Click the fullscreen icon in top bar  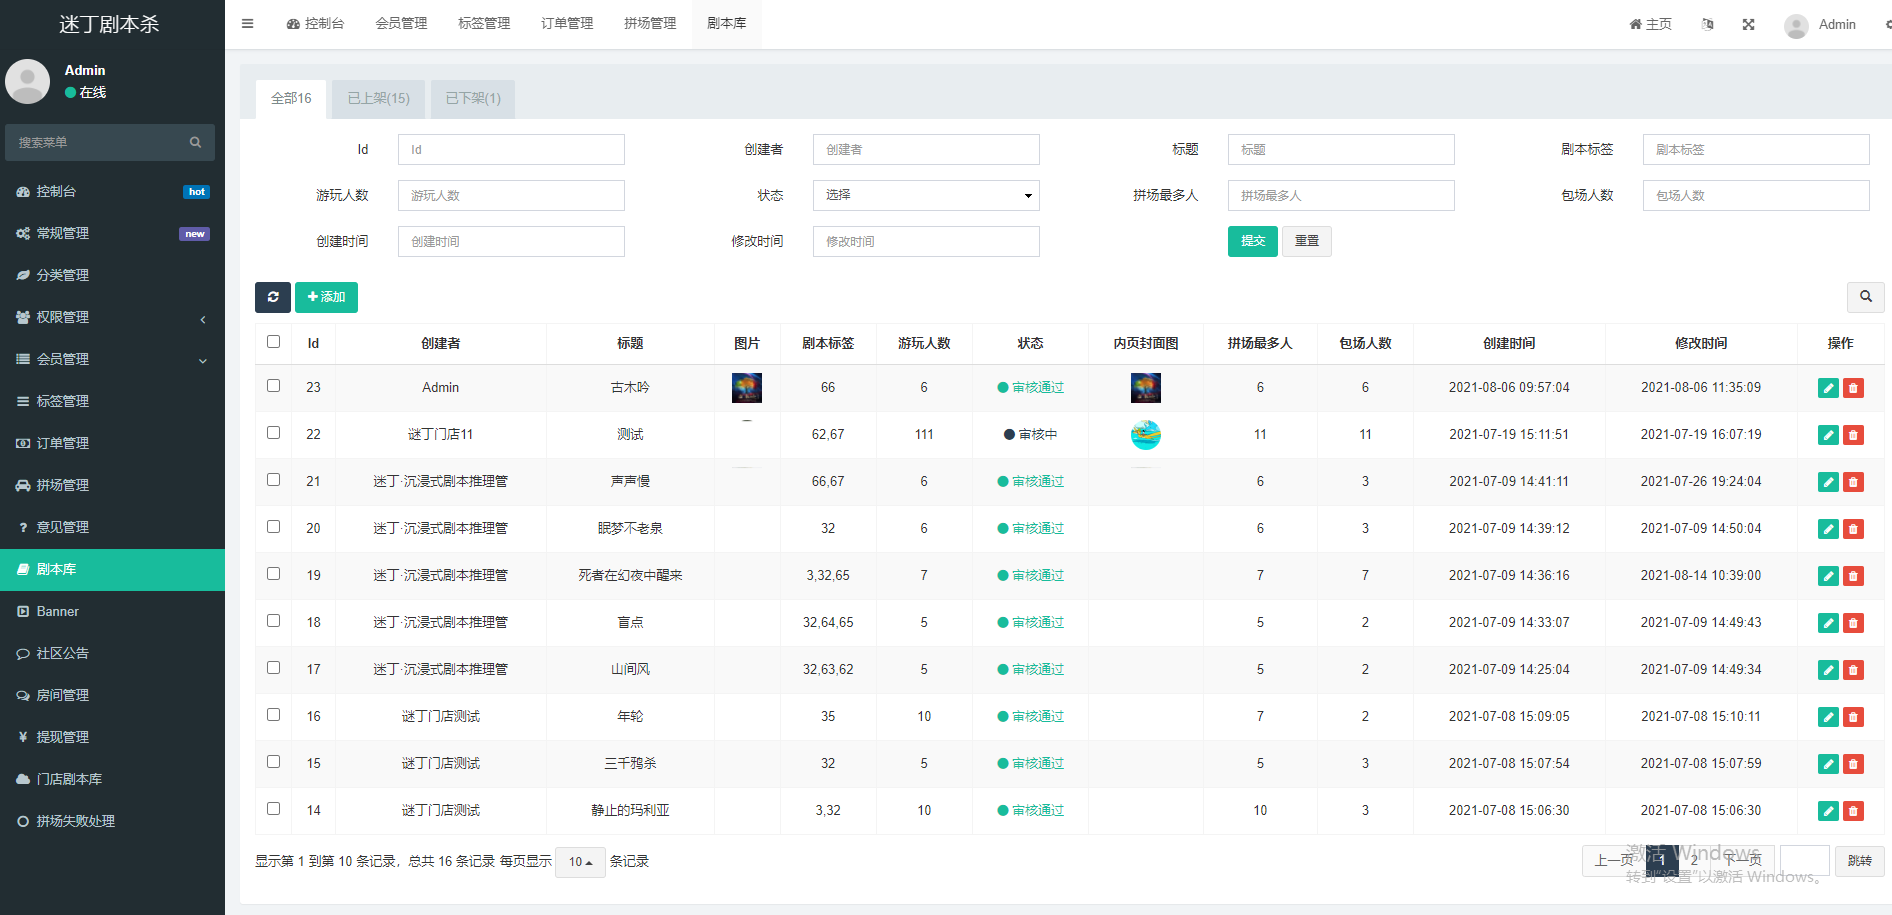click(1748, 25)
